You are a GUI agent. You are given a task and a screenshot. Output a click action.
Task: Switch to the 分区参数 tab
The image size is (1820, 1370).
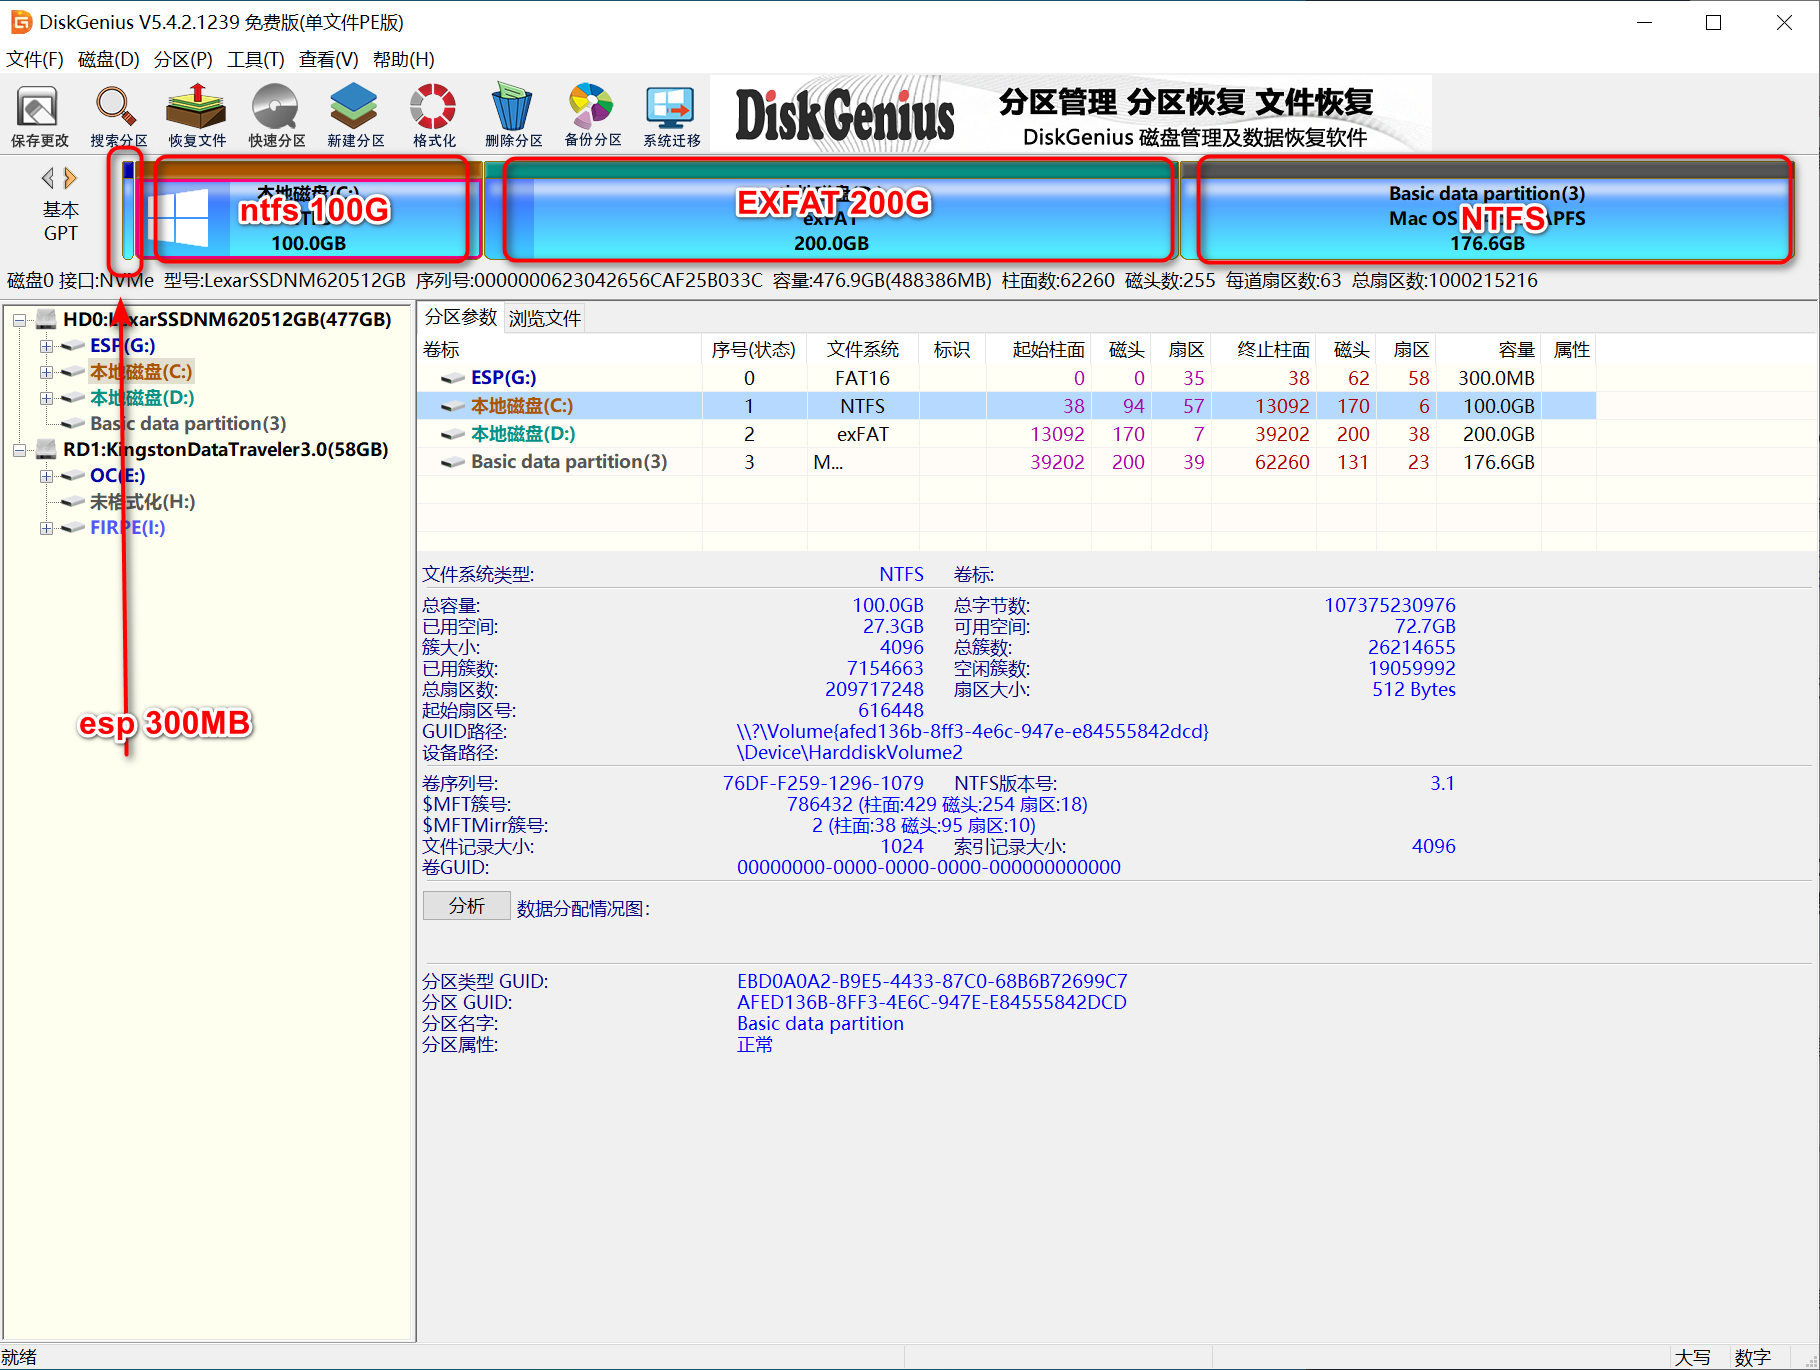pos(460,317)
